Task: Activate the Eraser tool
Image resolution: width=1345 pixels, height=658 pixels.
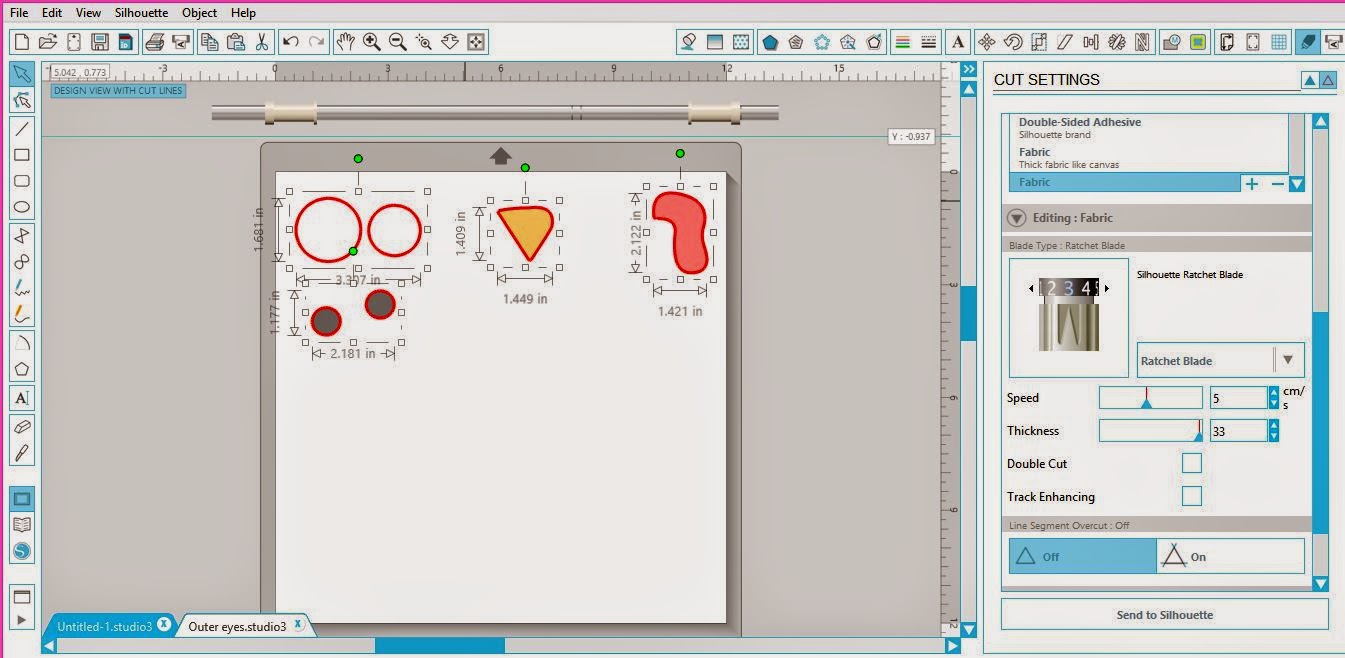Action: pos(22,427)
